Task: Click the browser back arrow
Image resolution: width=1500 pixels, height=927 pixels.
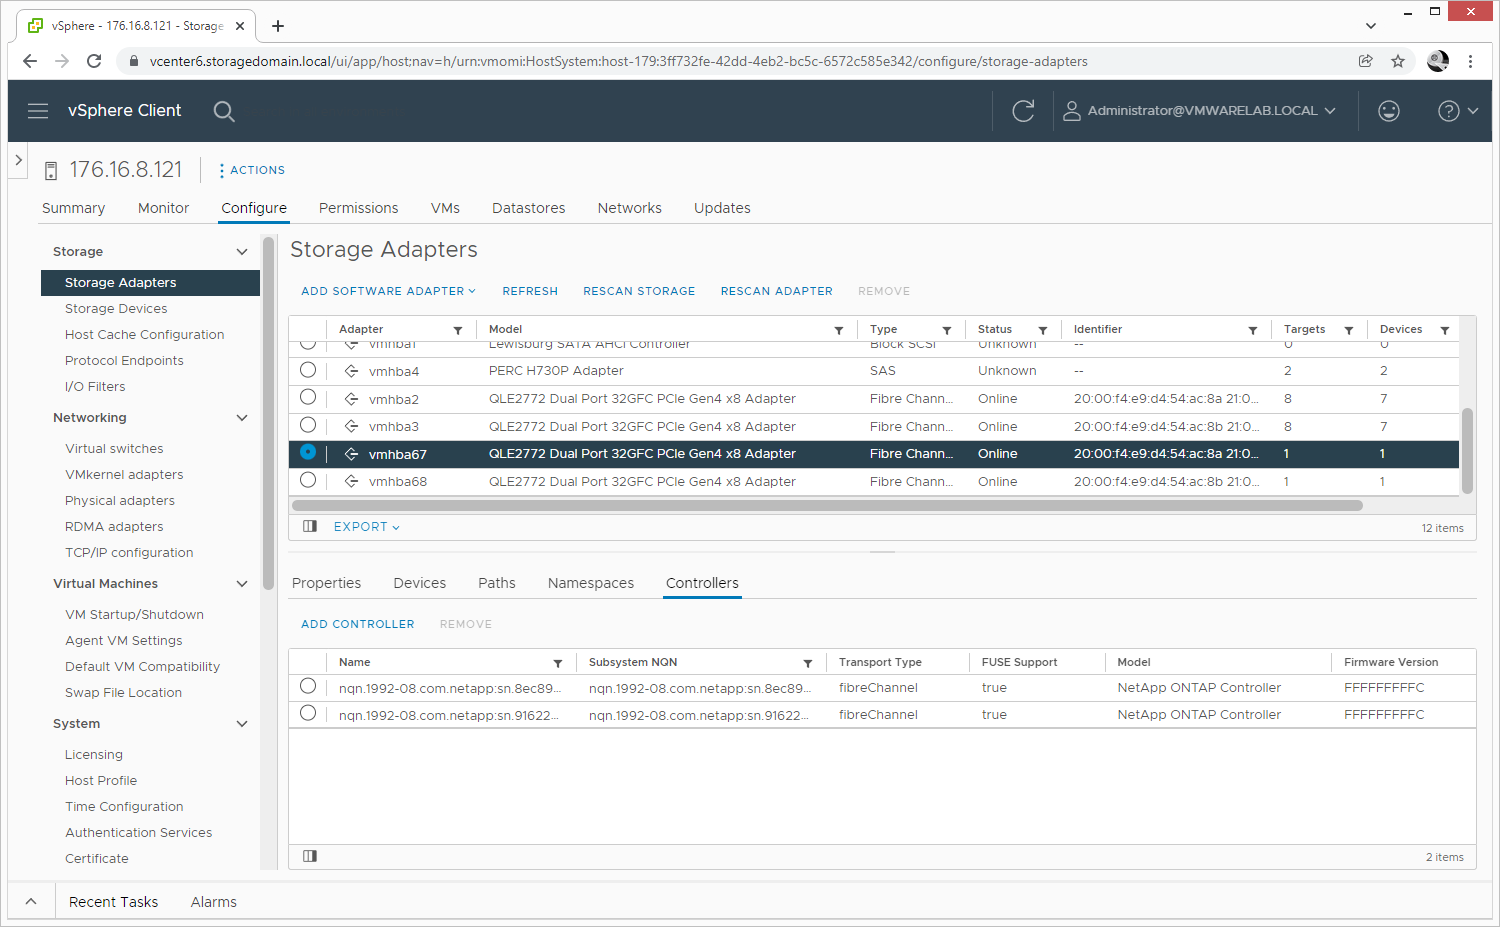Action: coord(30,61)
